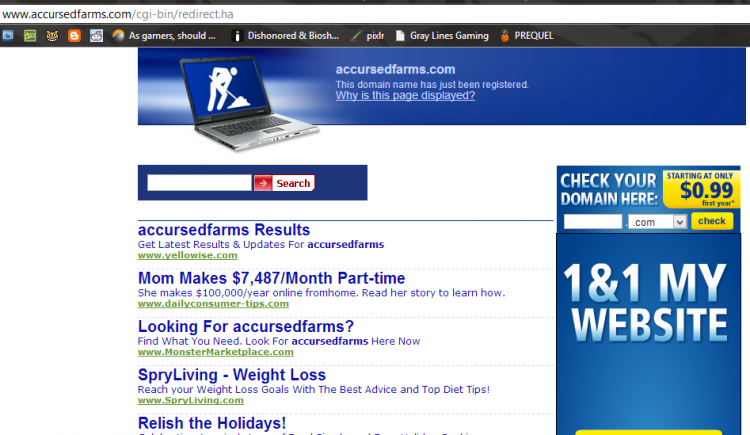Image resolution: width=750 pixels, height=435 pixels.
Task: Open the Blogger bookmark icon
Action: click(74, 36)
